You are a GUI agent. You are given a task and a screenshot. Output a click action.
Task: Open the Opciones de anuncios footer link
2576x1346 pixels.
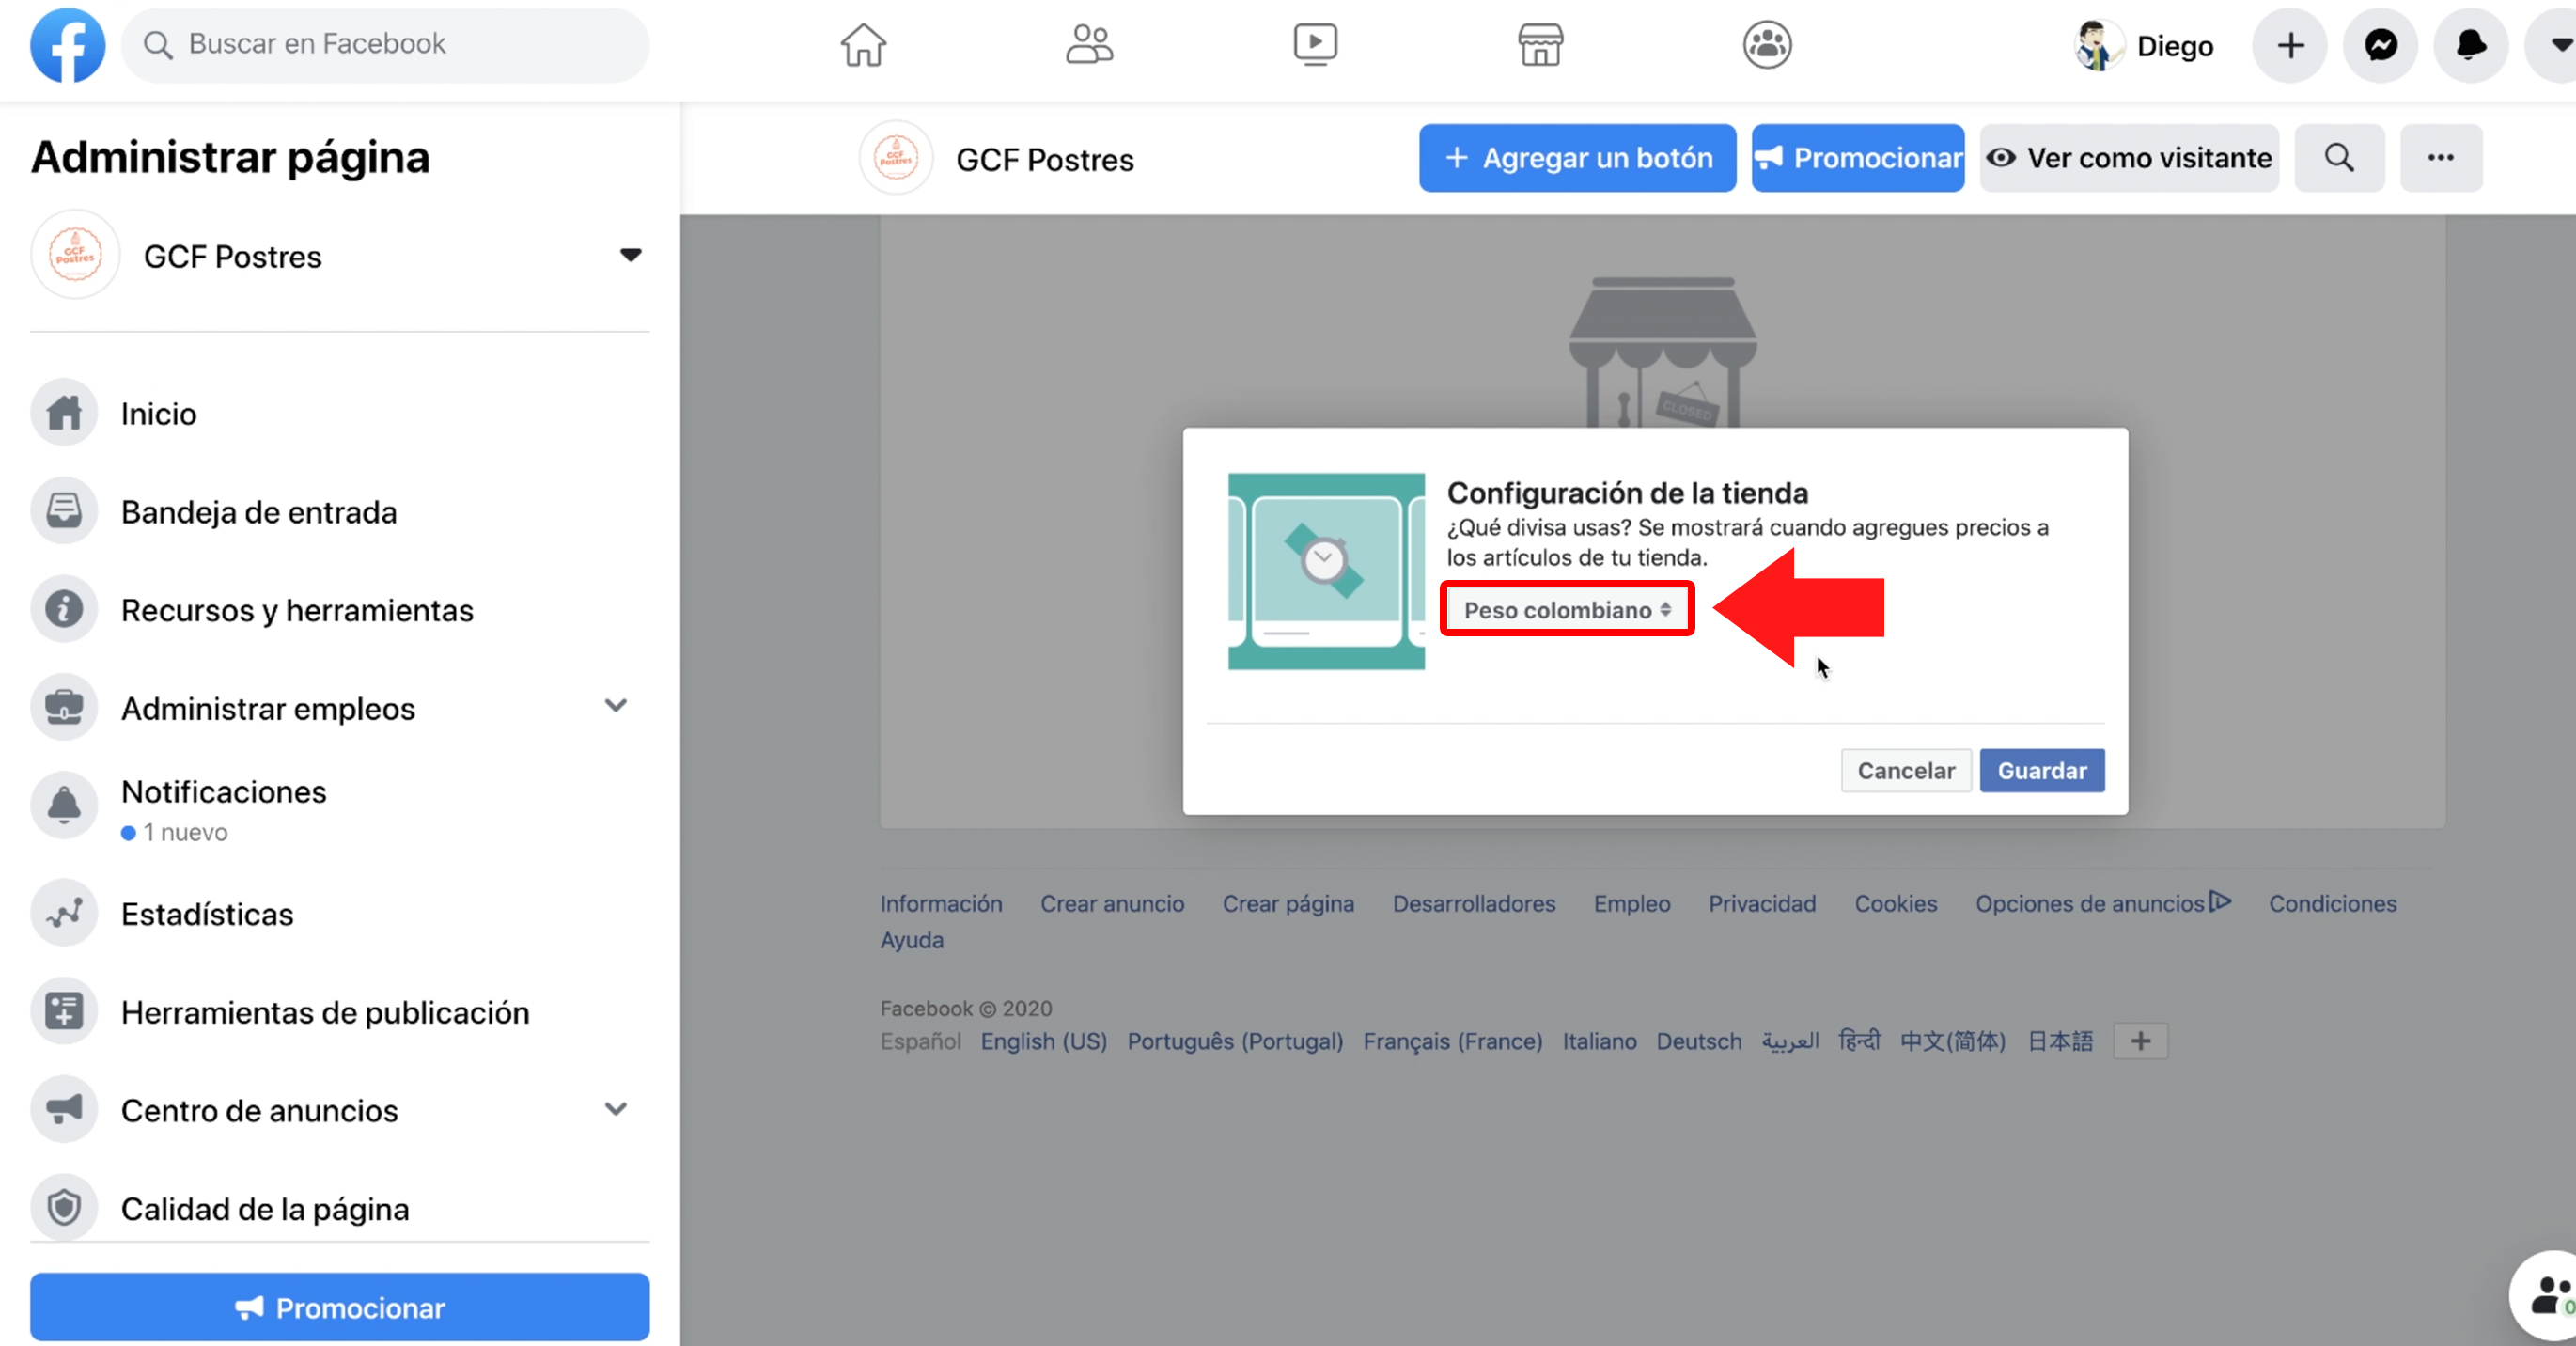2103,903
